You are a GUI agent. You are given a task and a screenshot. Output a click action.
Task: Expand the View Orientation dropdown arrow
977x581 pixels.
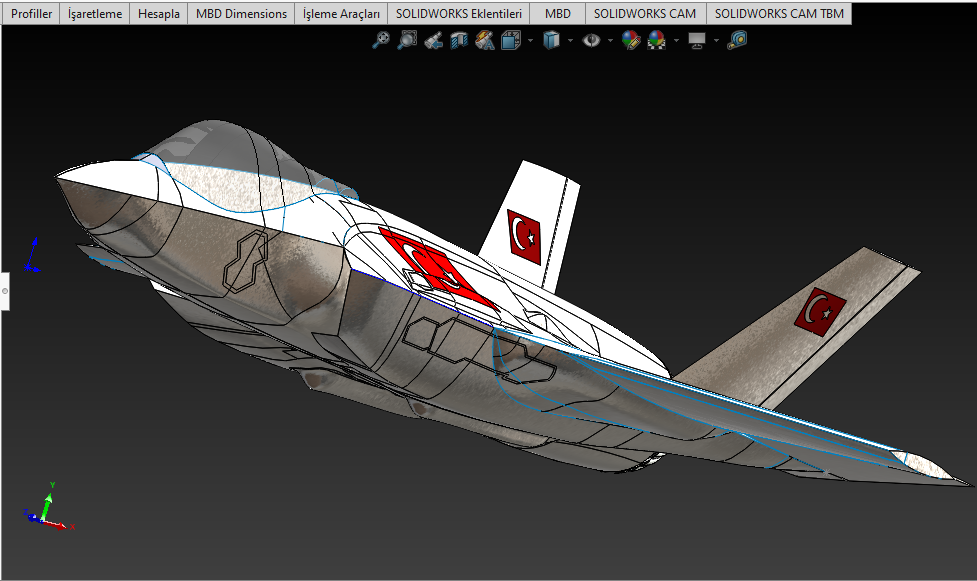pyautogui.click(x=530, y=41)
